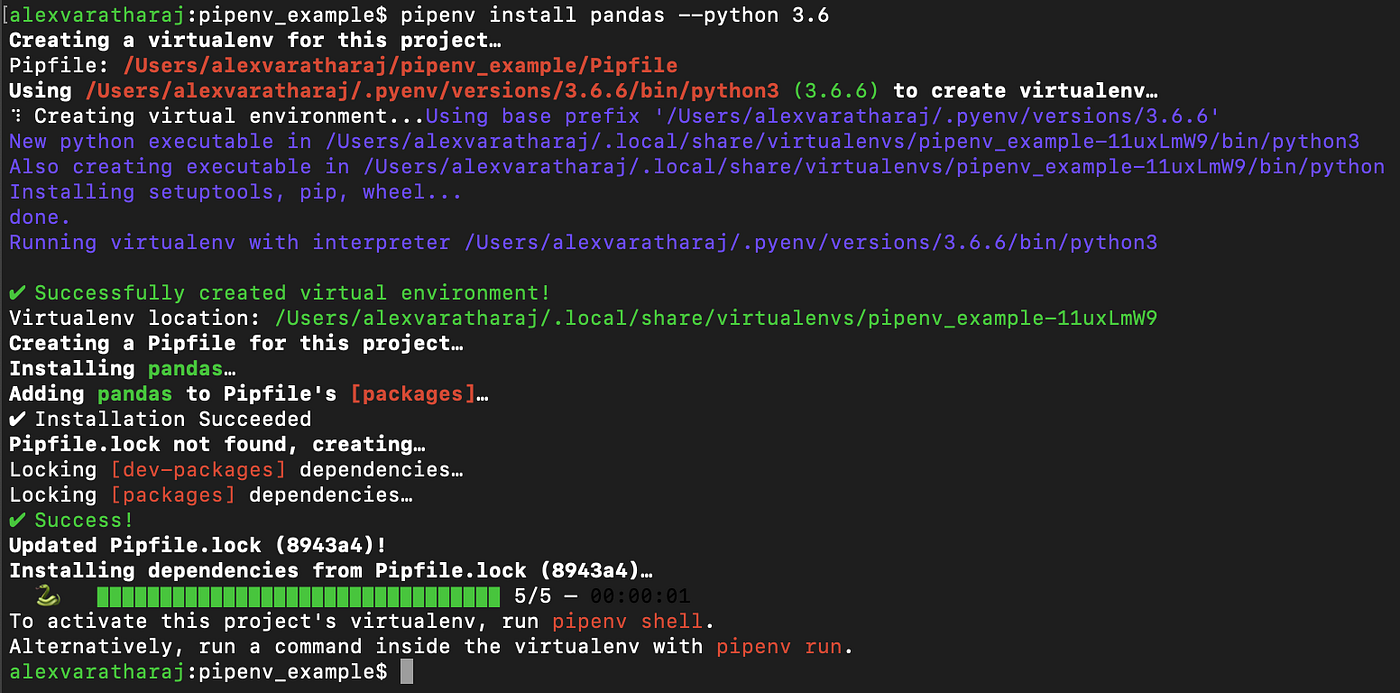Viewport: 1400px width, 693px height.
Task: Click the checkmark before Success message
Action: click(x=17, y=519)
